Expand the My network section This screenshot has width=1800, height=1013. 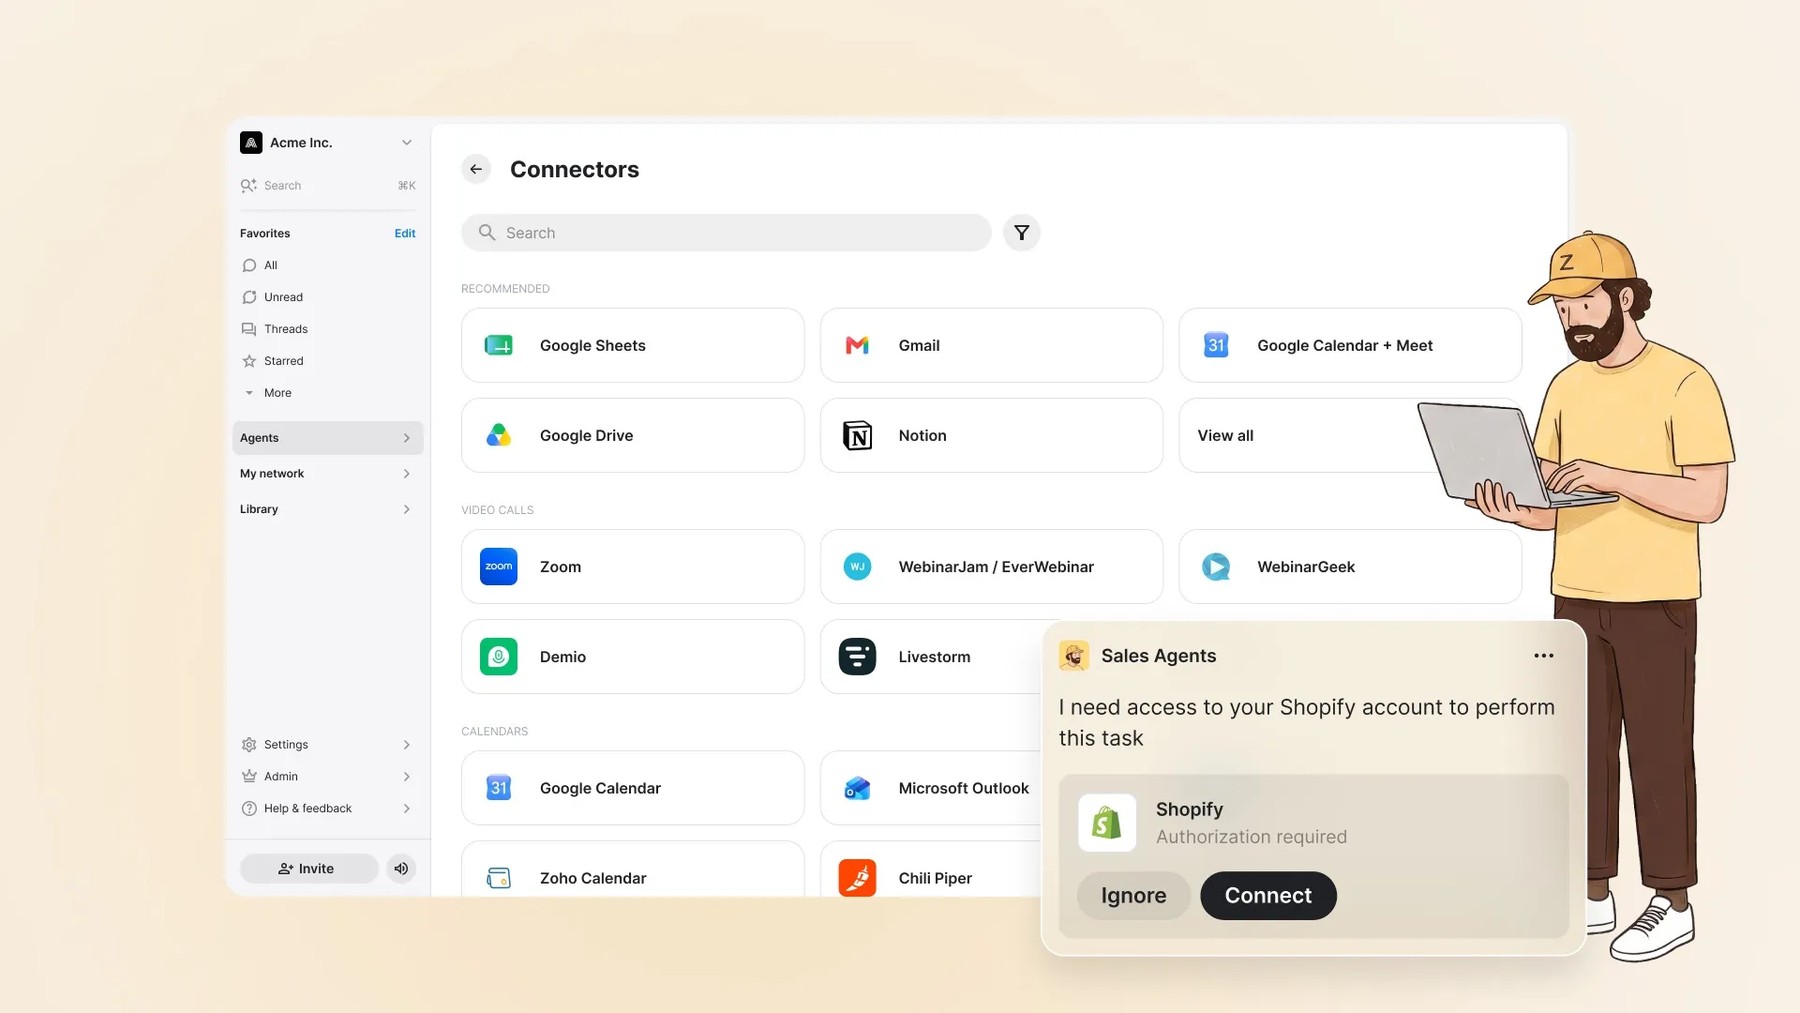(327, 474)
